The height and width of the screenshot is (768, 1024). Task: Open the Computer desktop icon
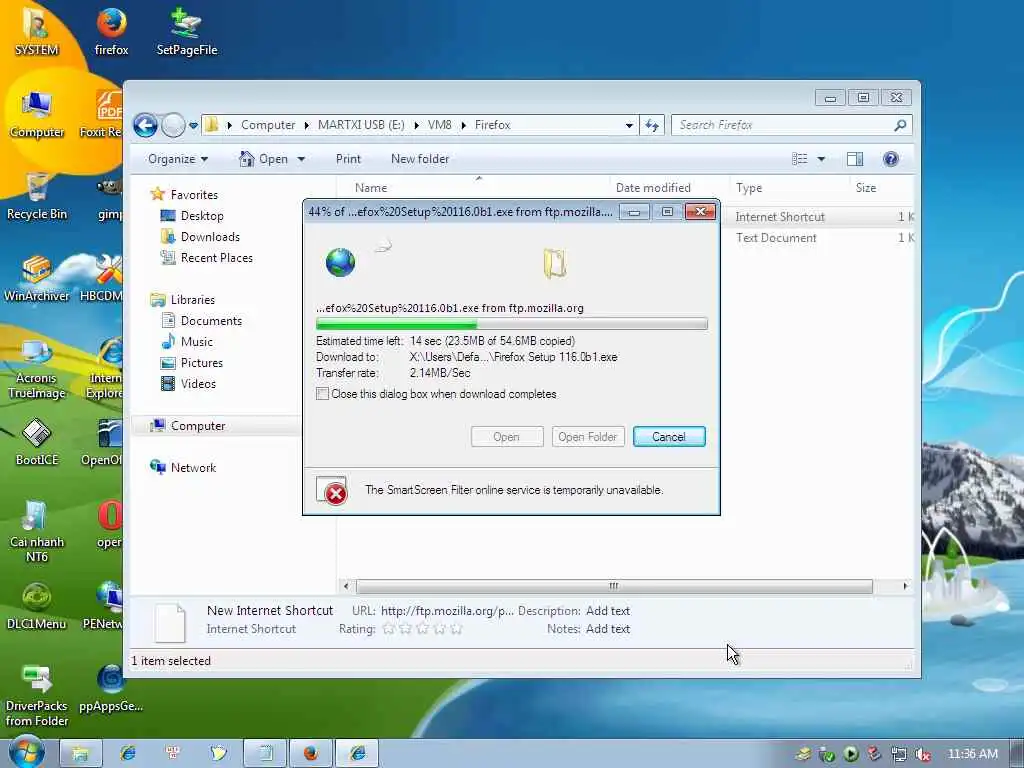(x=37, y=114)
